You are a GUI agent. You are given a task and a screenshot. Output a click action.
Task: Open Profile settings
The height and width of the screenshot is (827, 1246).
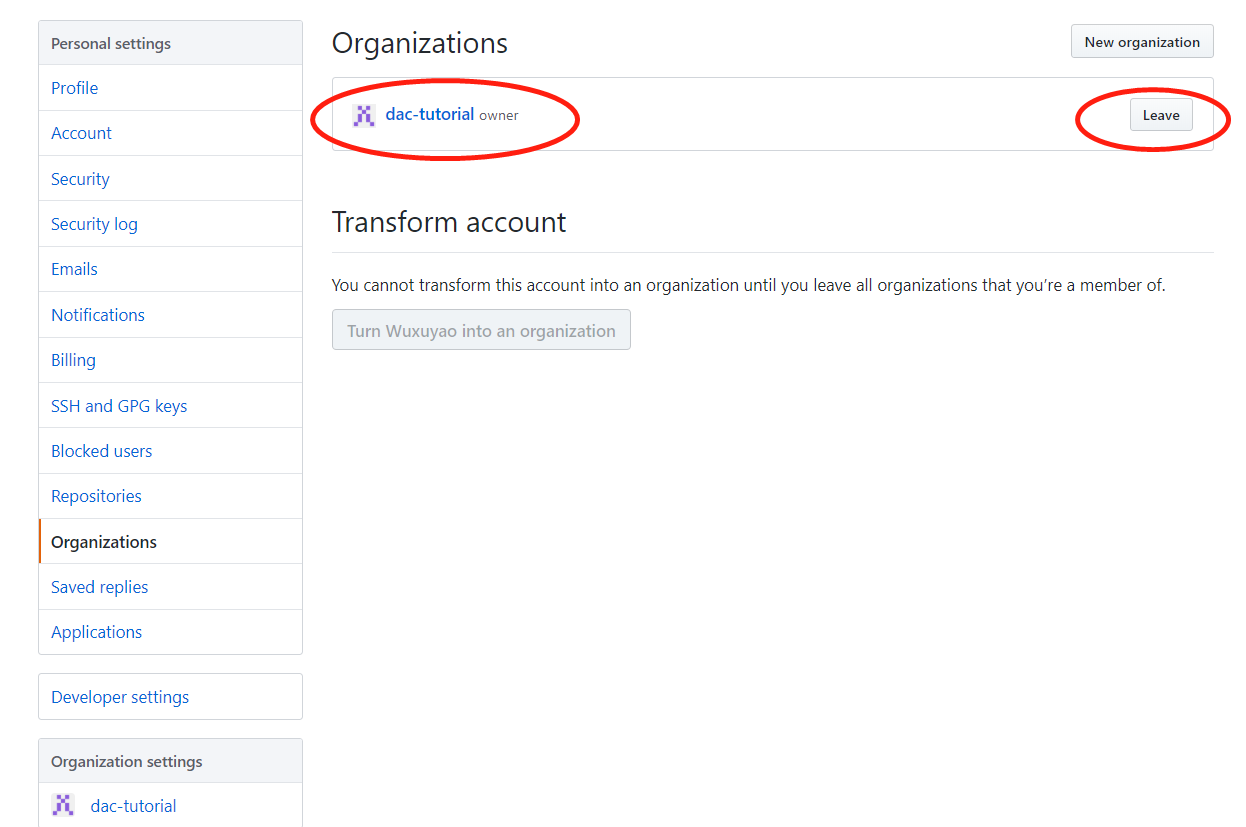pos(75,88)
